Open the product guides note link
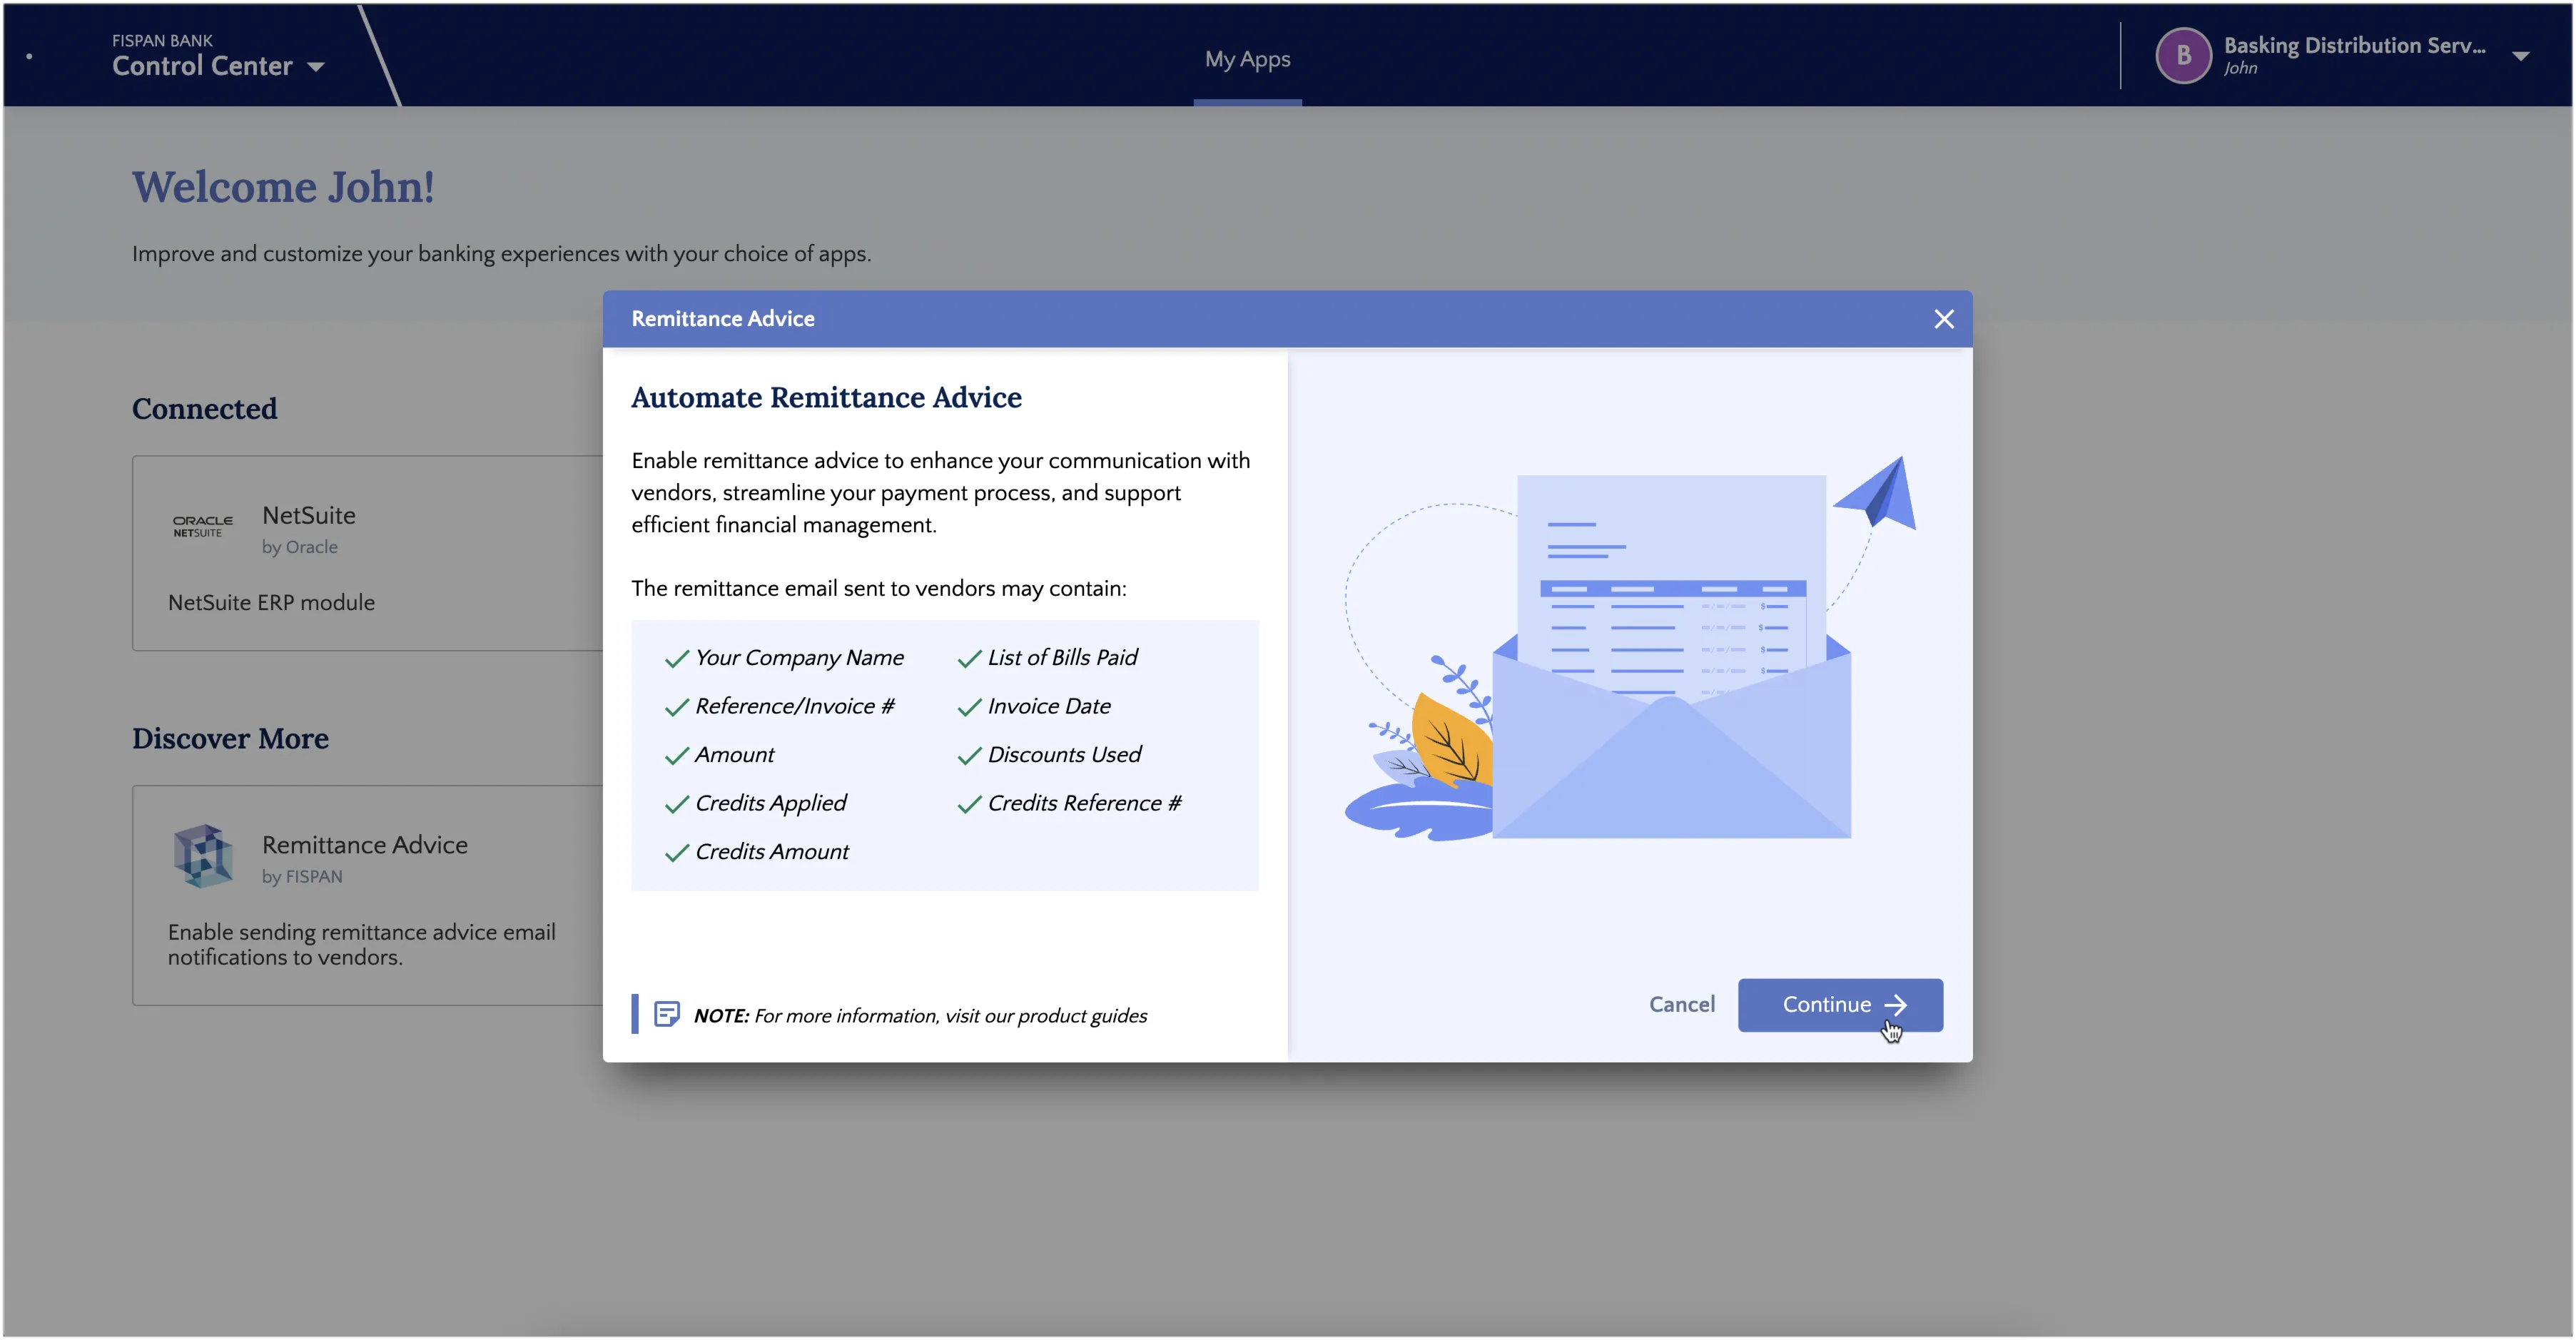This screenshot has width=2576, height=1340. [950, 1016]
